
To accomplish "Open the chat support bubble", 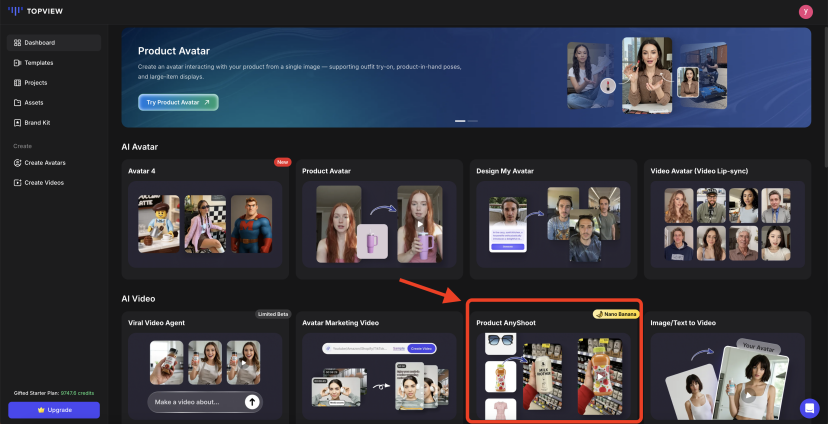I will coord(809,408).
